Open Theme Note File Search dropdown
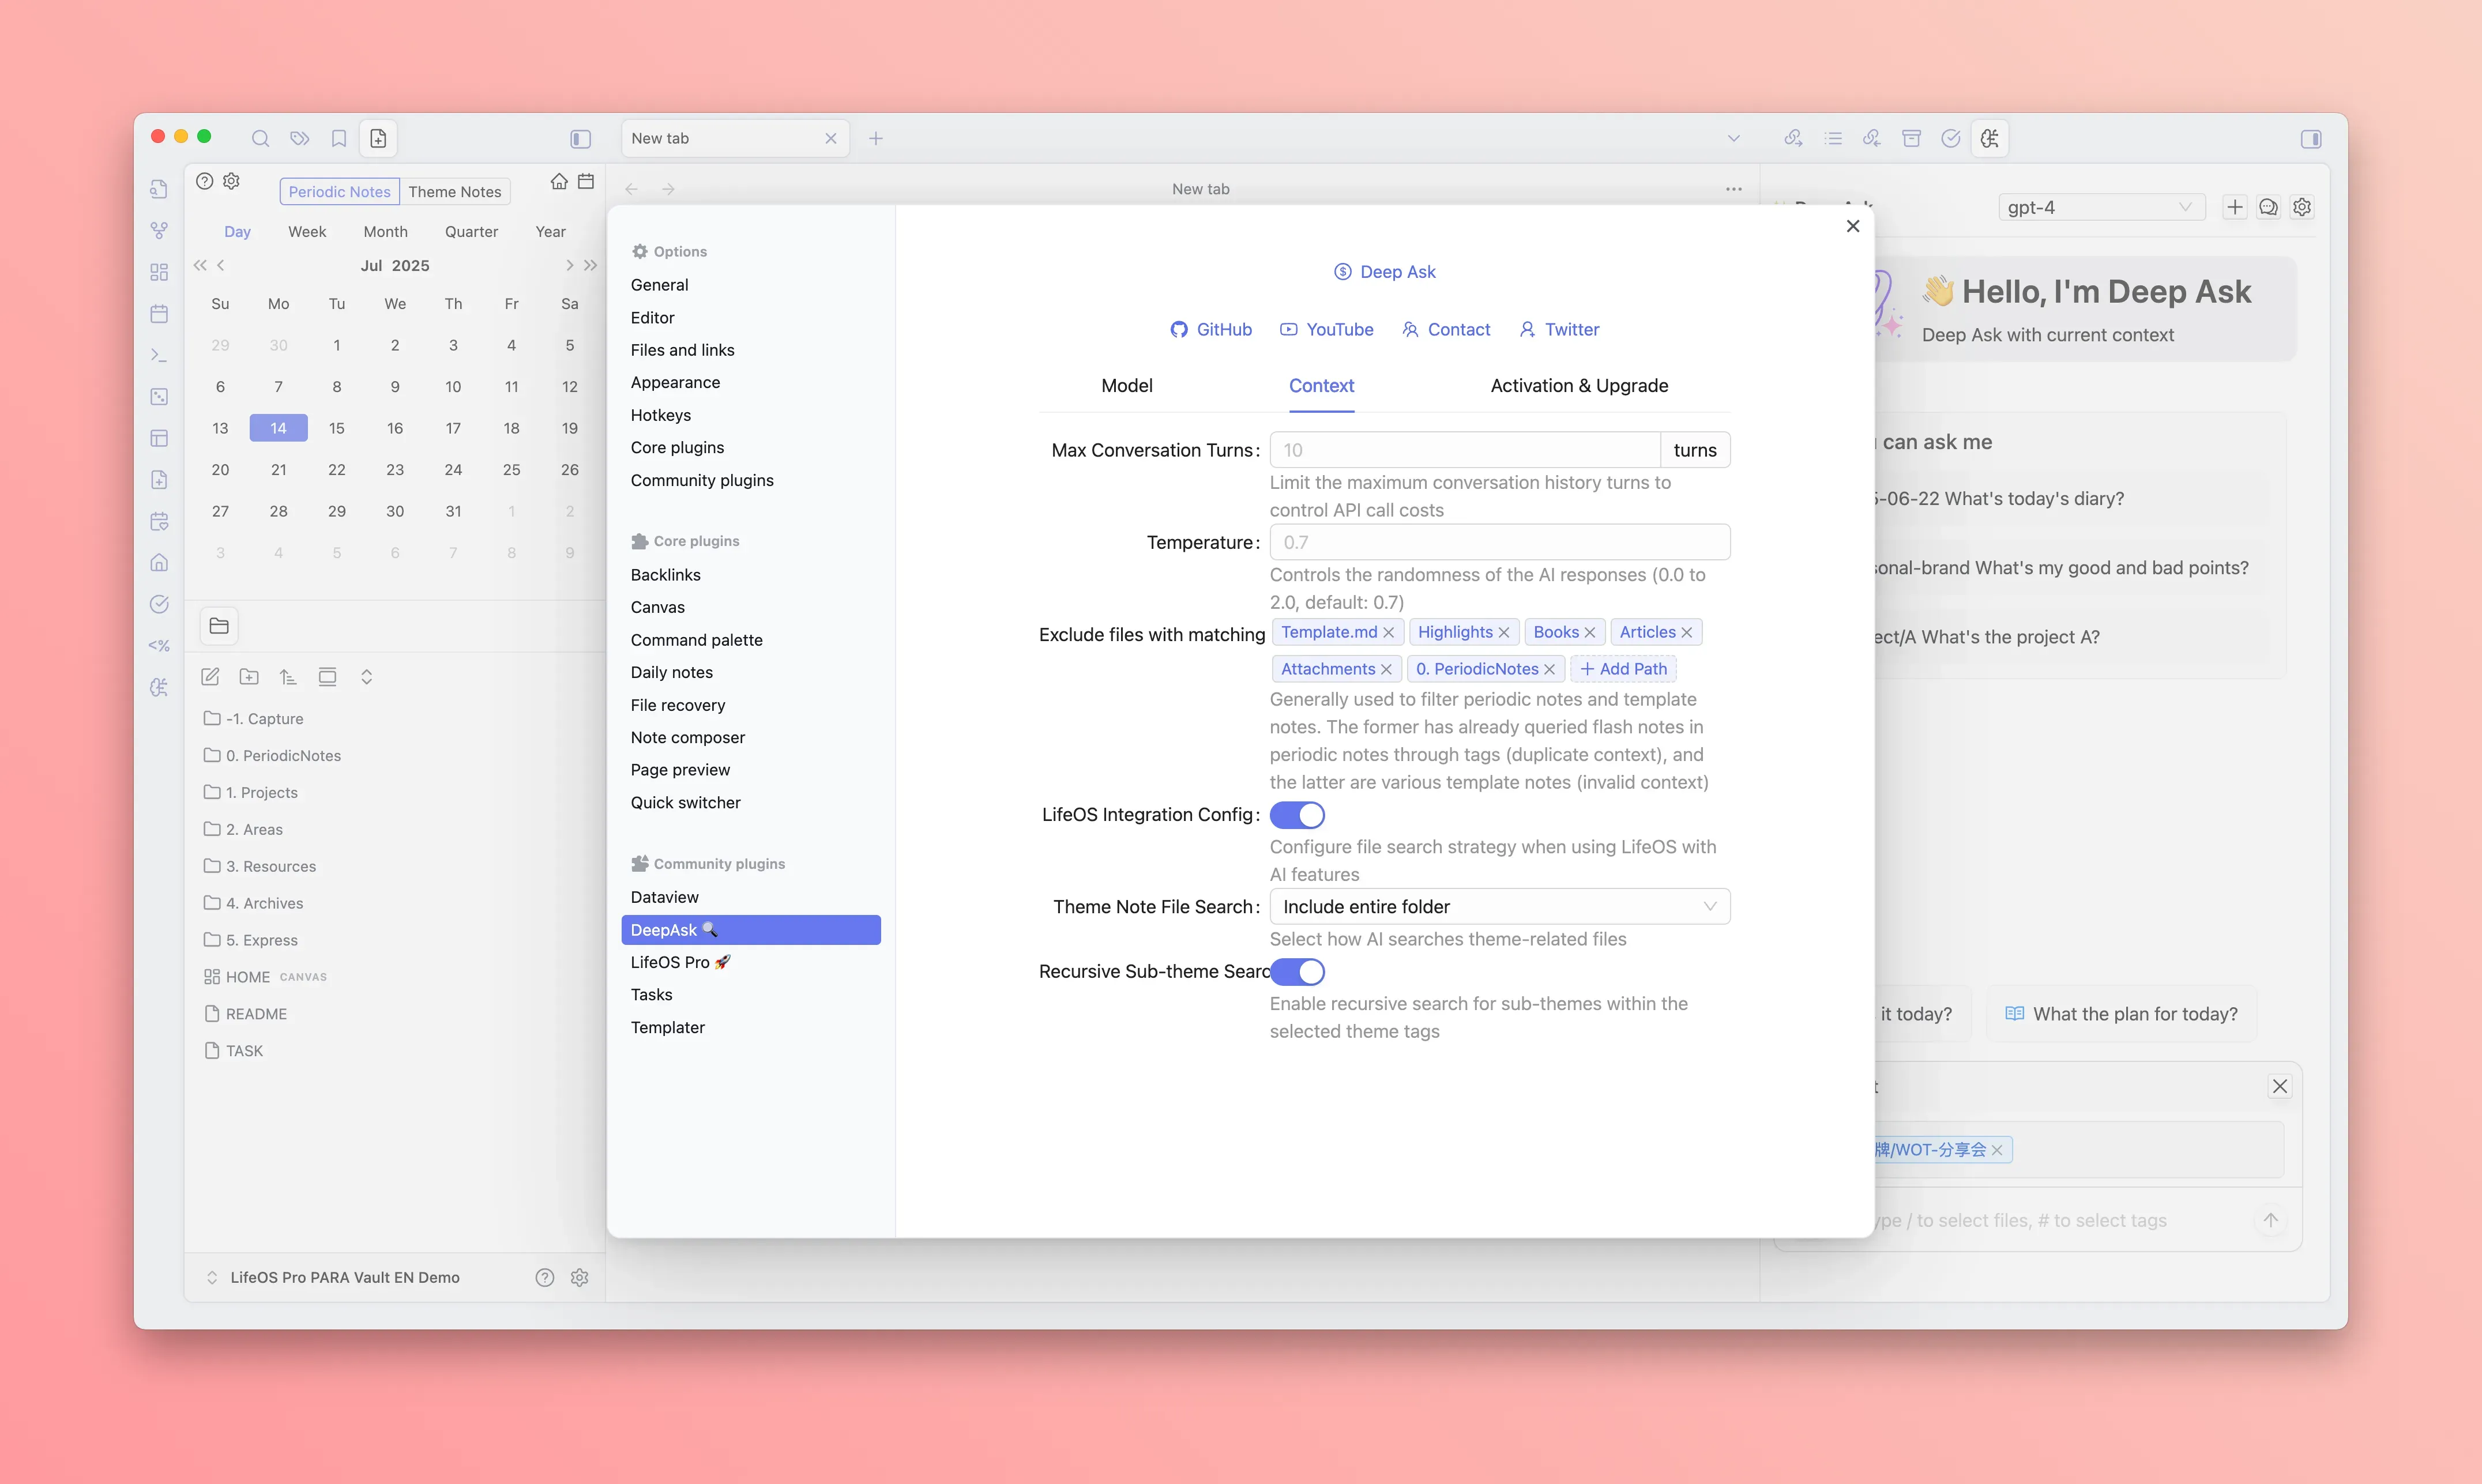 pos(1499,907)
